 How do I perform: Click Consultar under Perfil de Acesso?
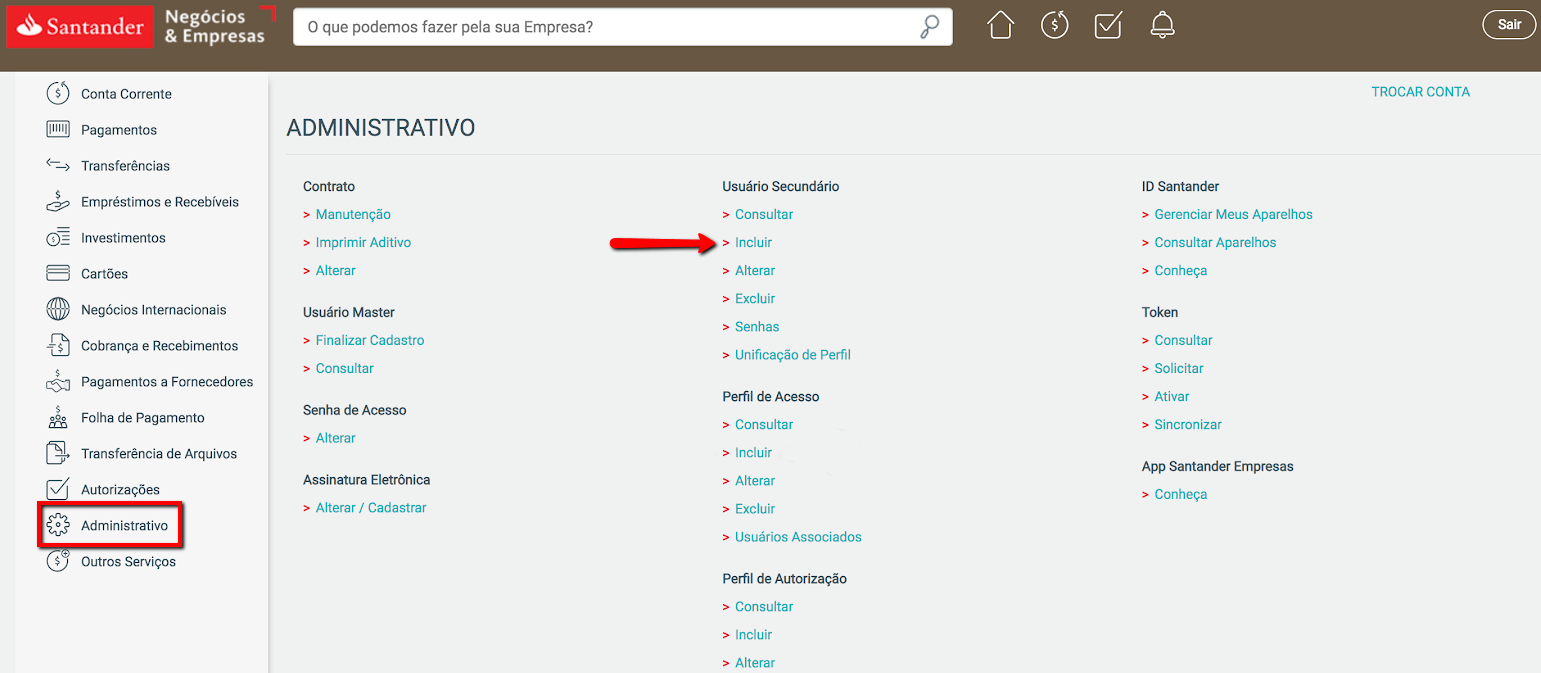(764, 424)
